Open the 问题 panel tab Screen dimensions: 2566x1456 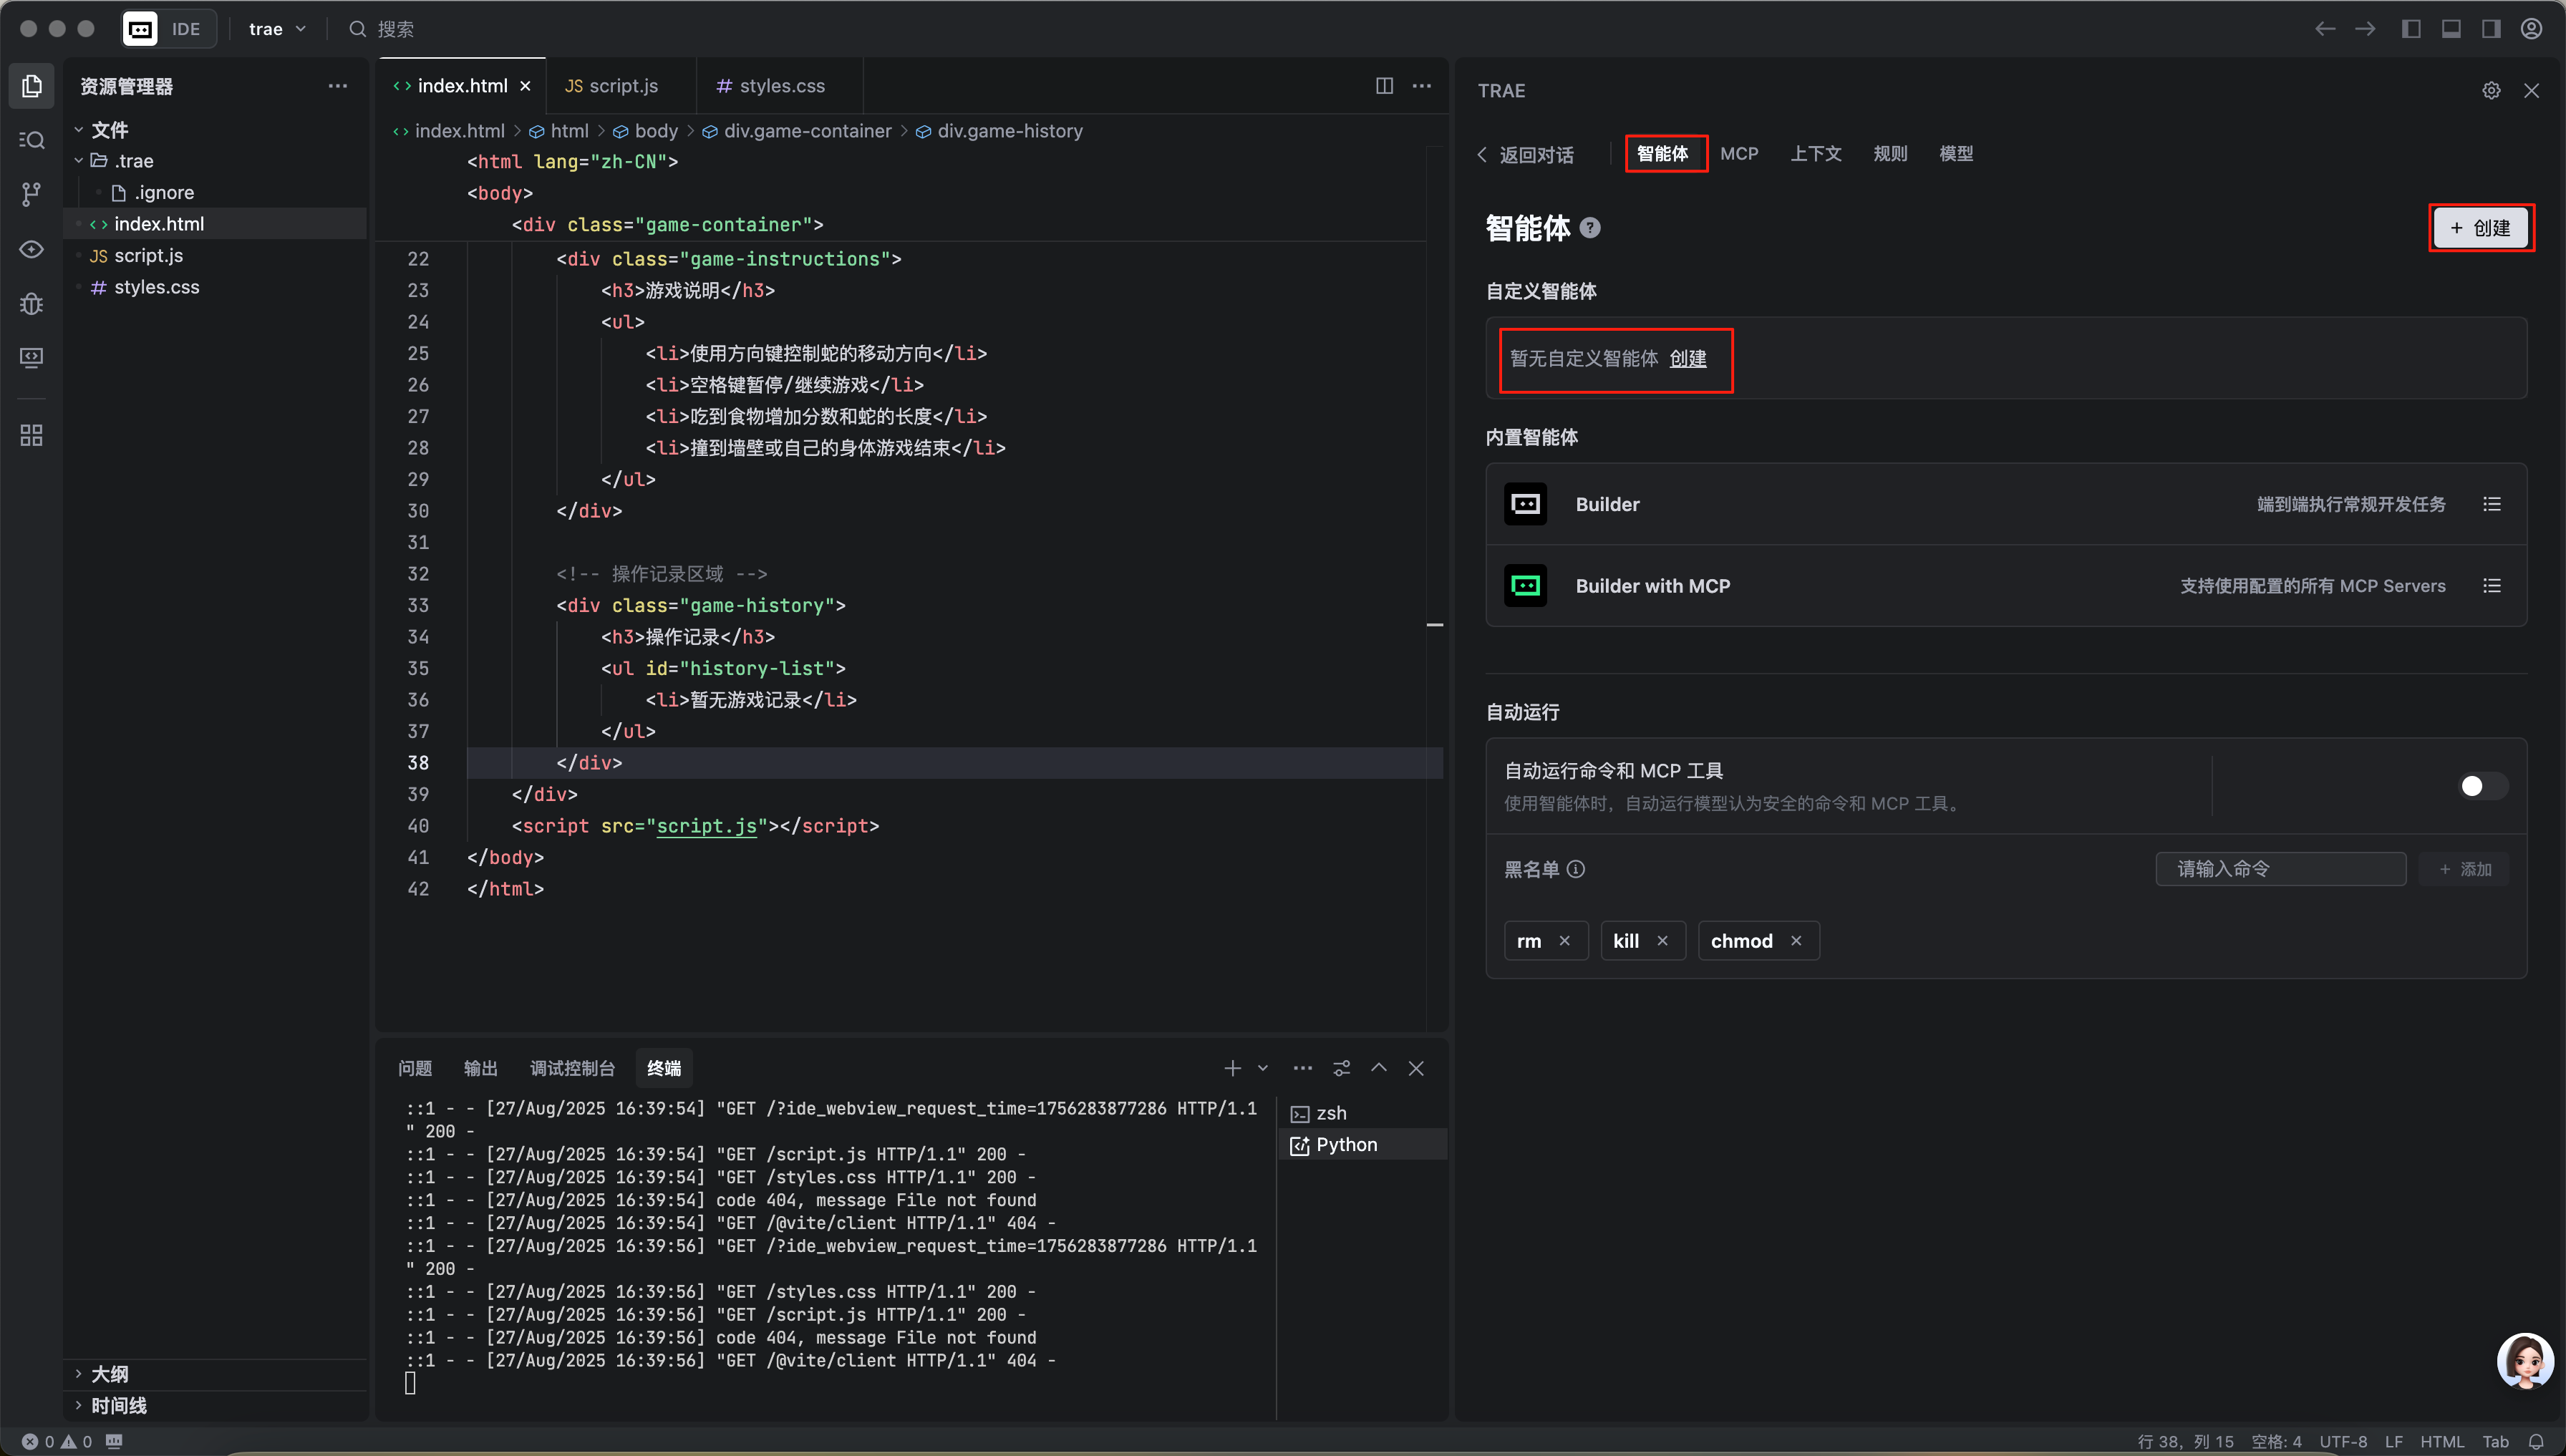[415, 1068]
